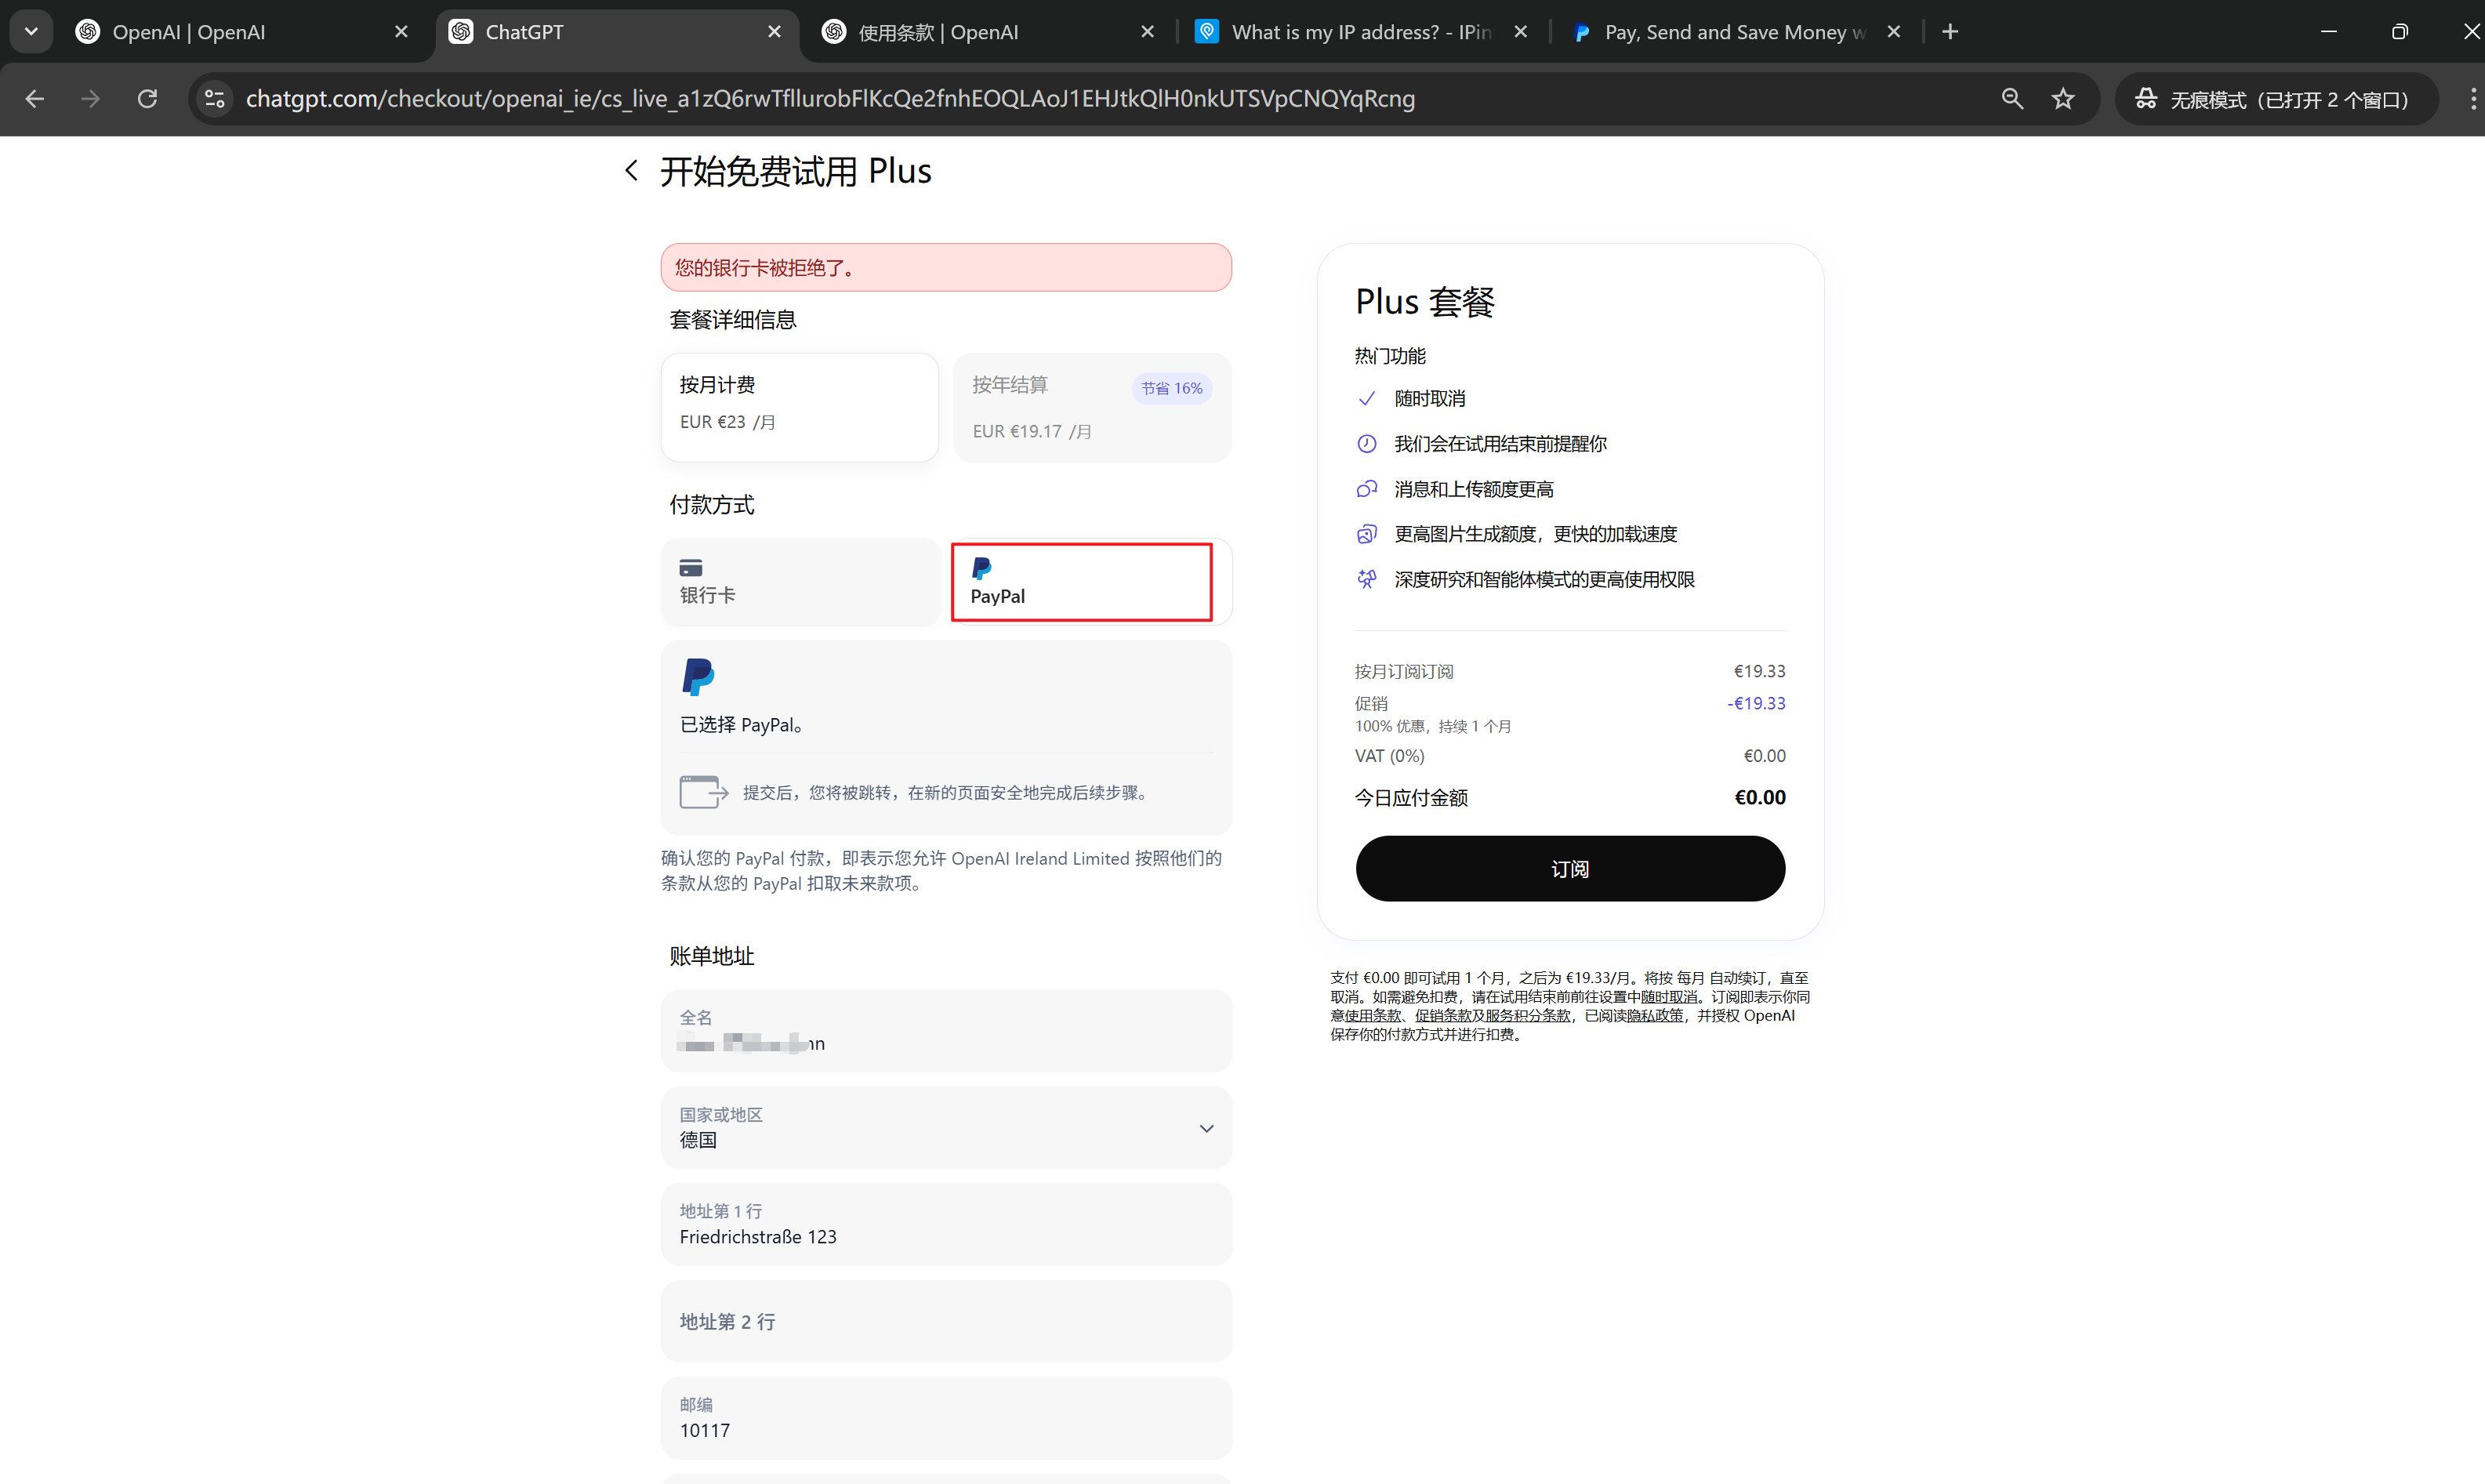The height and width of the screenshot is (1484, 2485).
Task: Open a new browser tab
Action: [1950, 32]
